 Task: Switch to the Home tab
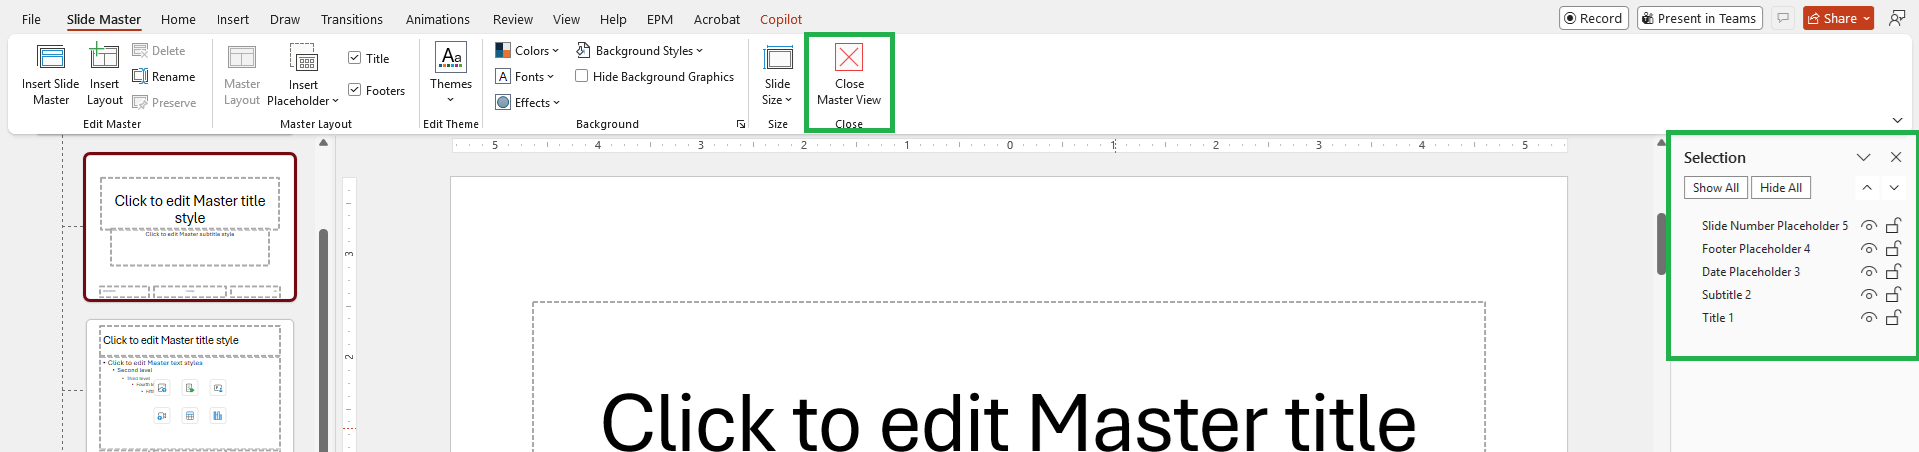coord(178,19)
